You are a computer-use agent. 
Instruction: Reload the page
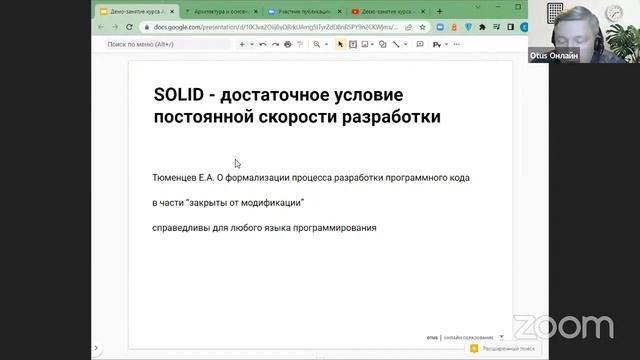129,27
